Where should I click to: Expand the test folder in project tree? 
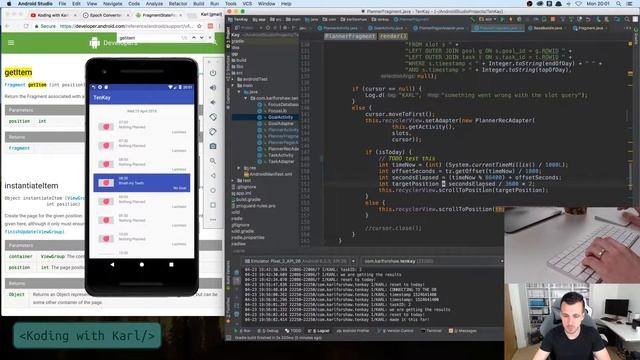pos(233,180)
